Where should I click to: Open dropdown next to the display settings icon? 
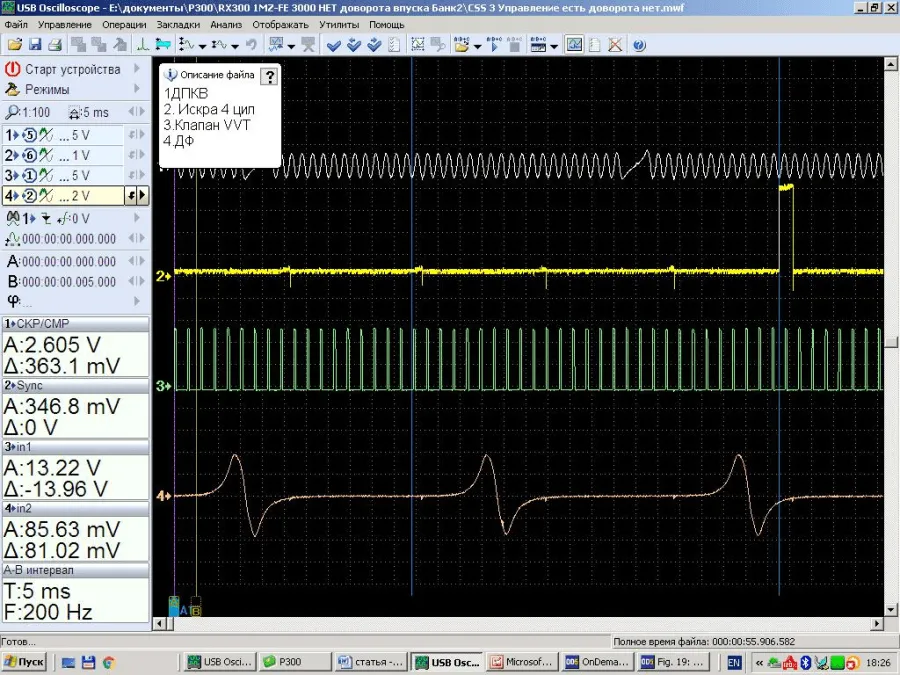(291, 46)
